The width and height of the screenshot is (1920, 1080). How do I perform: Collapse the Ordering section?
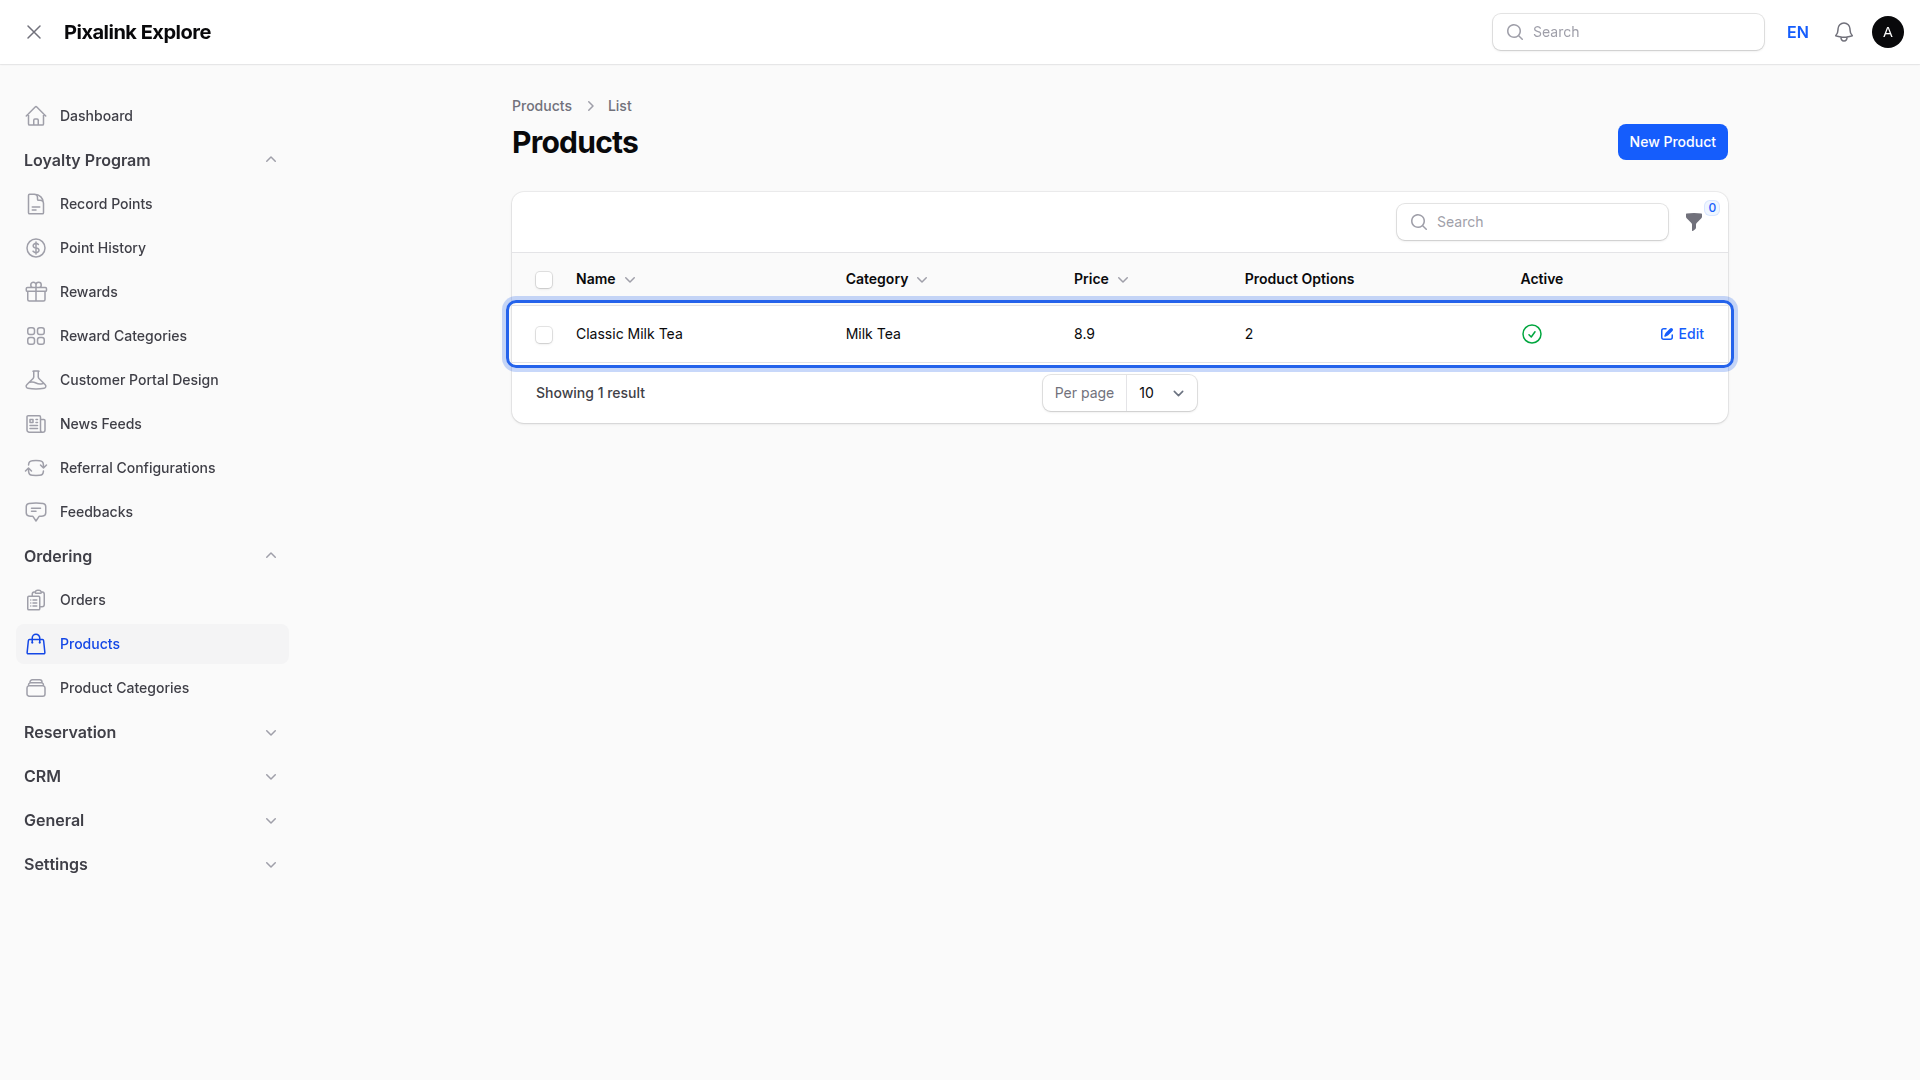coord(271,556)
